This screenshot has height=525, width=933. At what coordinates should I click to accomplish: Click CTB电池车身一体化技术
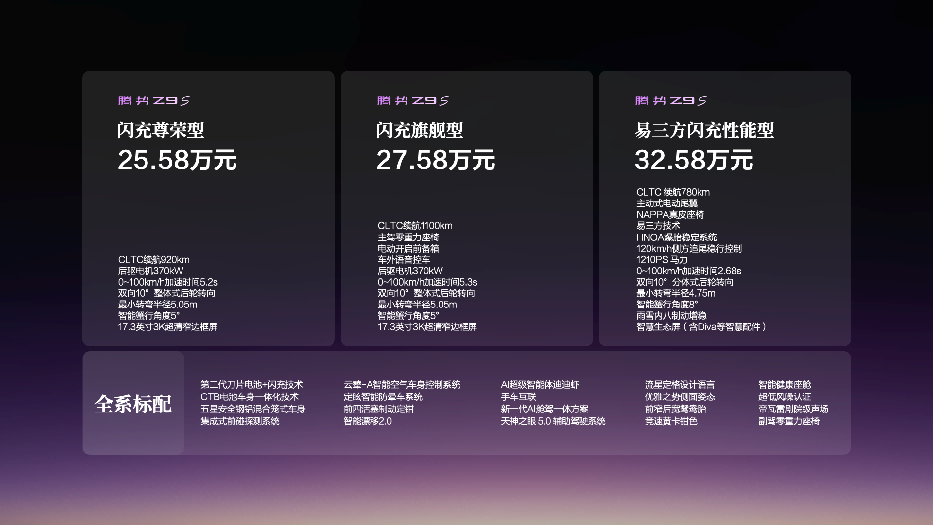249,397
